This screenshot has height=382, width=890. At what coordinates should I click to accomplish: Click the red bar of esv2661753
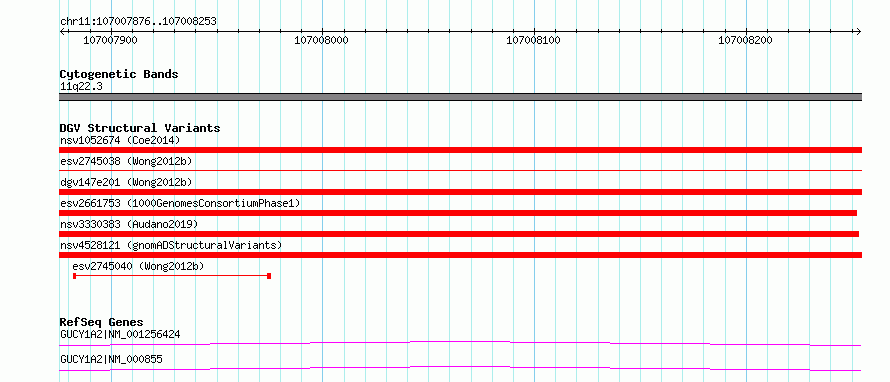pos(458,213)
